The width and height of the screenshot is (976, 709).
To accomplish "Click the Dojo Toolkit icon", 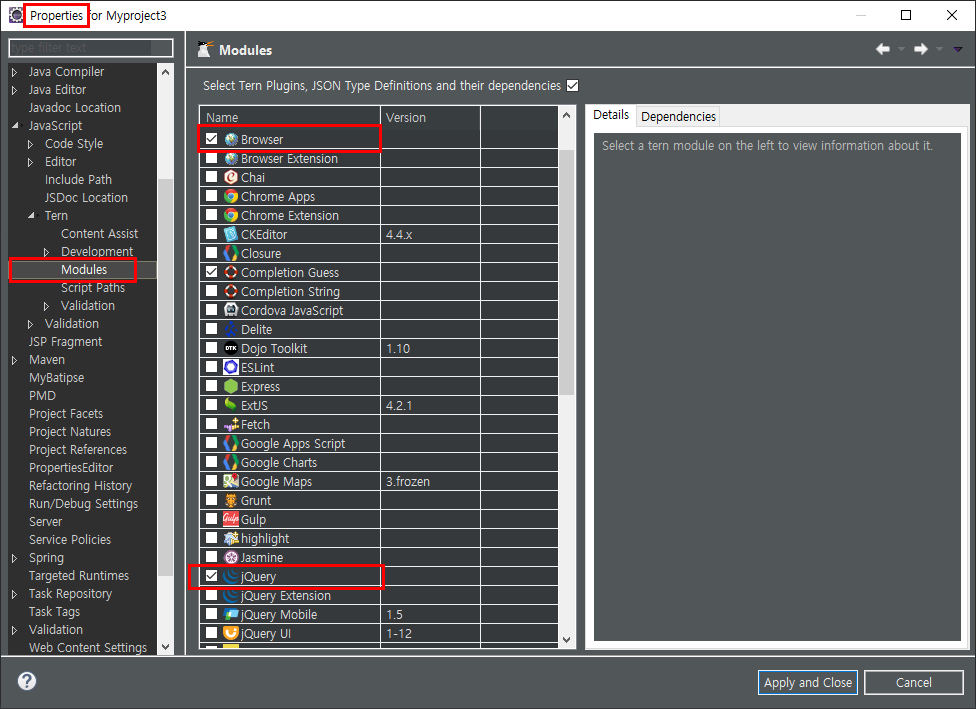I will [231, 348].
